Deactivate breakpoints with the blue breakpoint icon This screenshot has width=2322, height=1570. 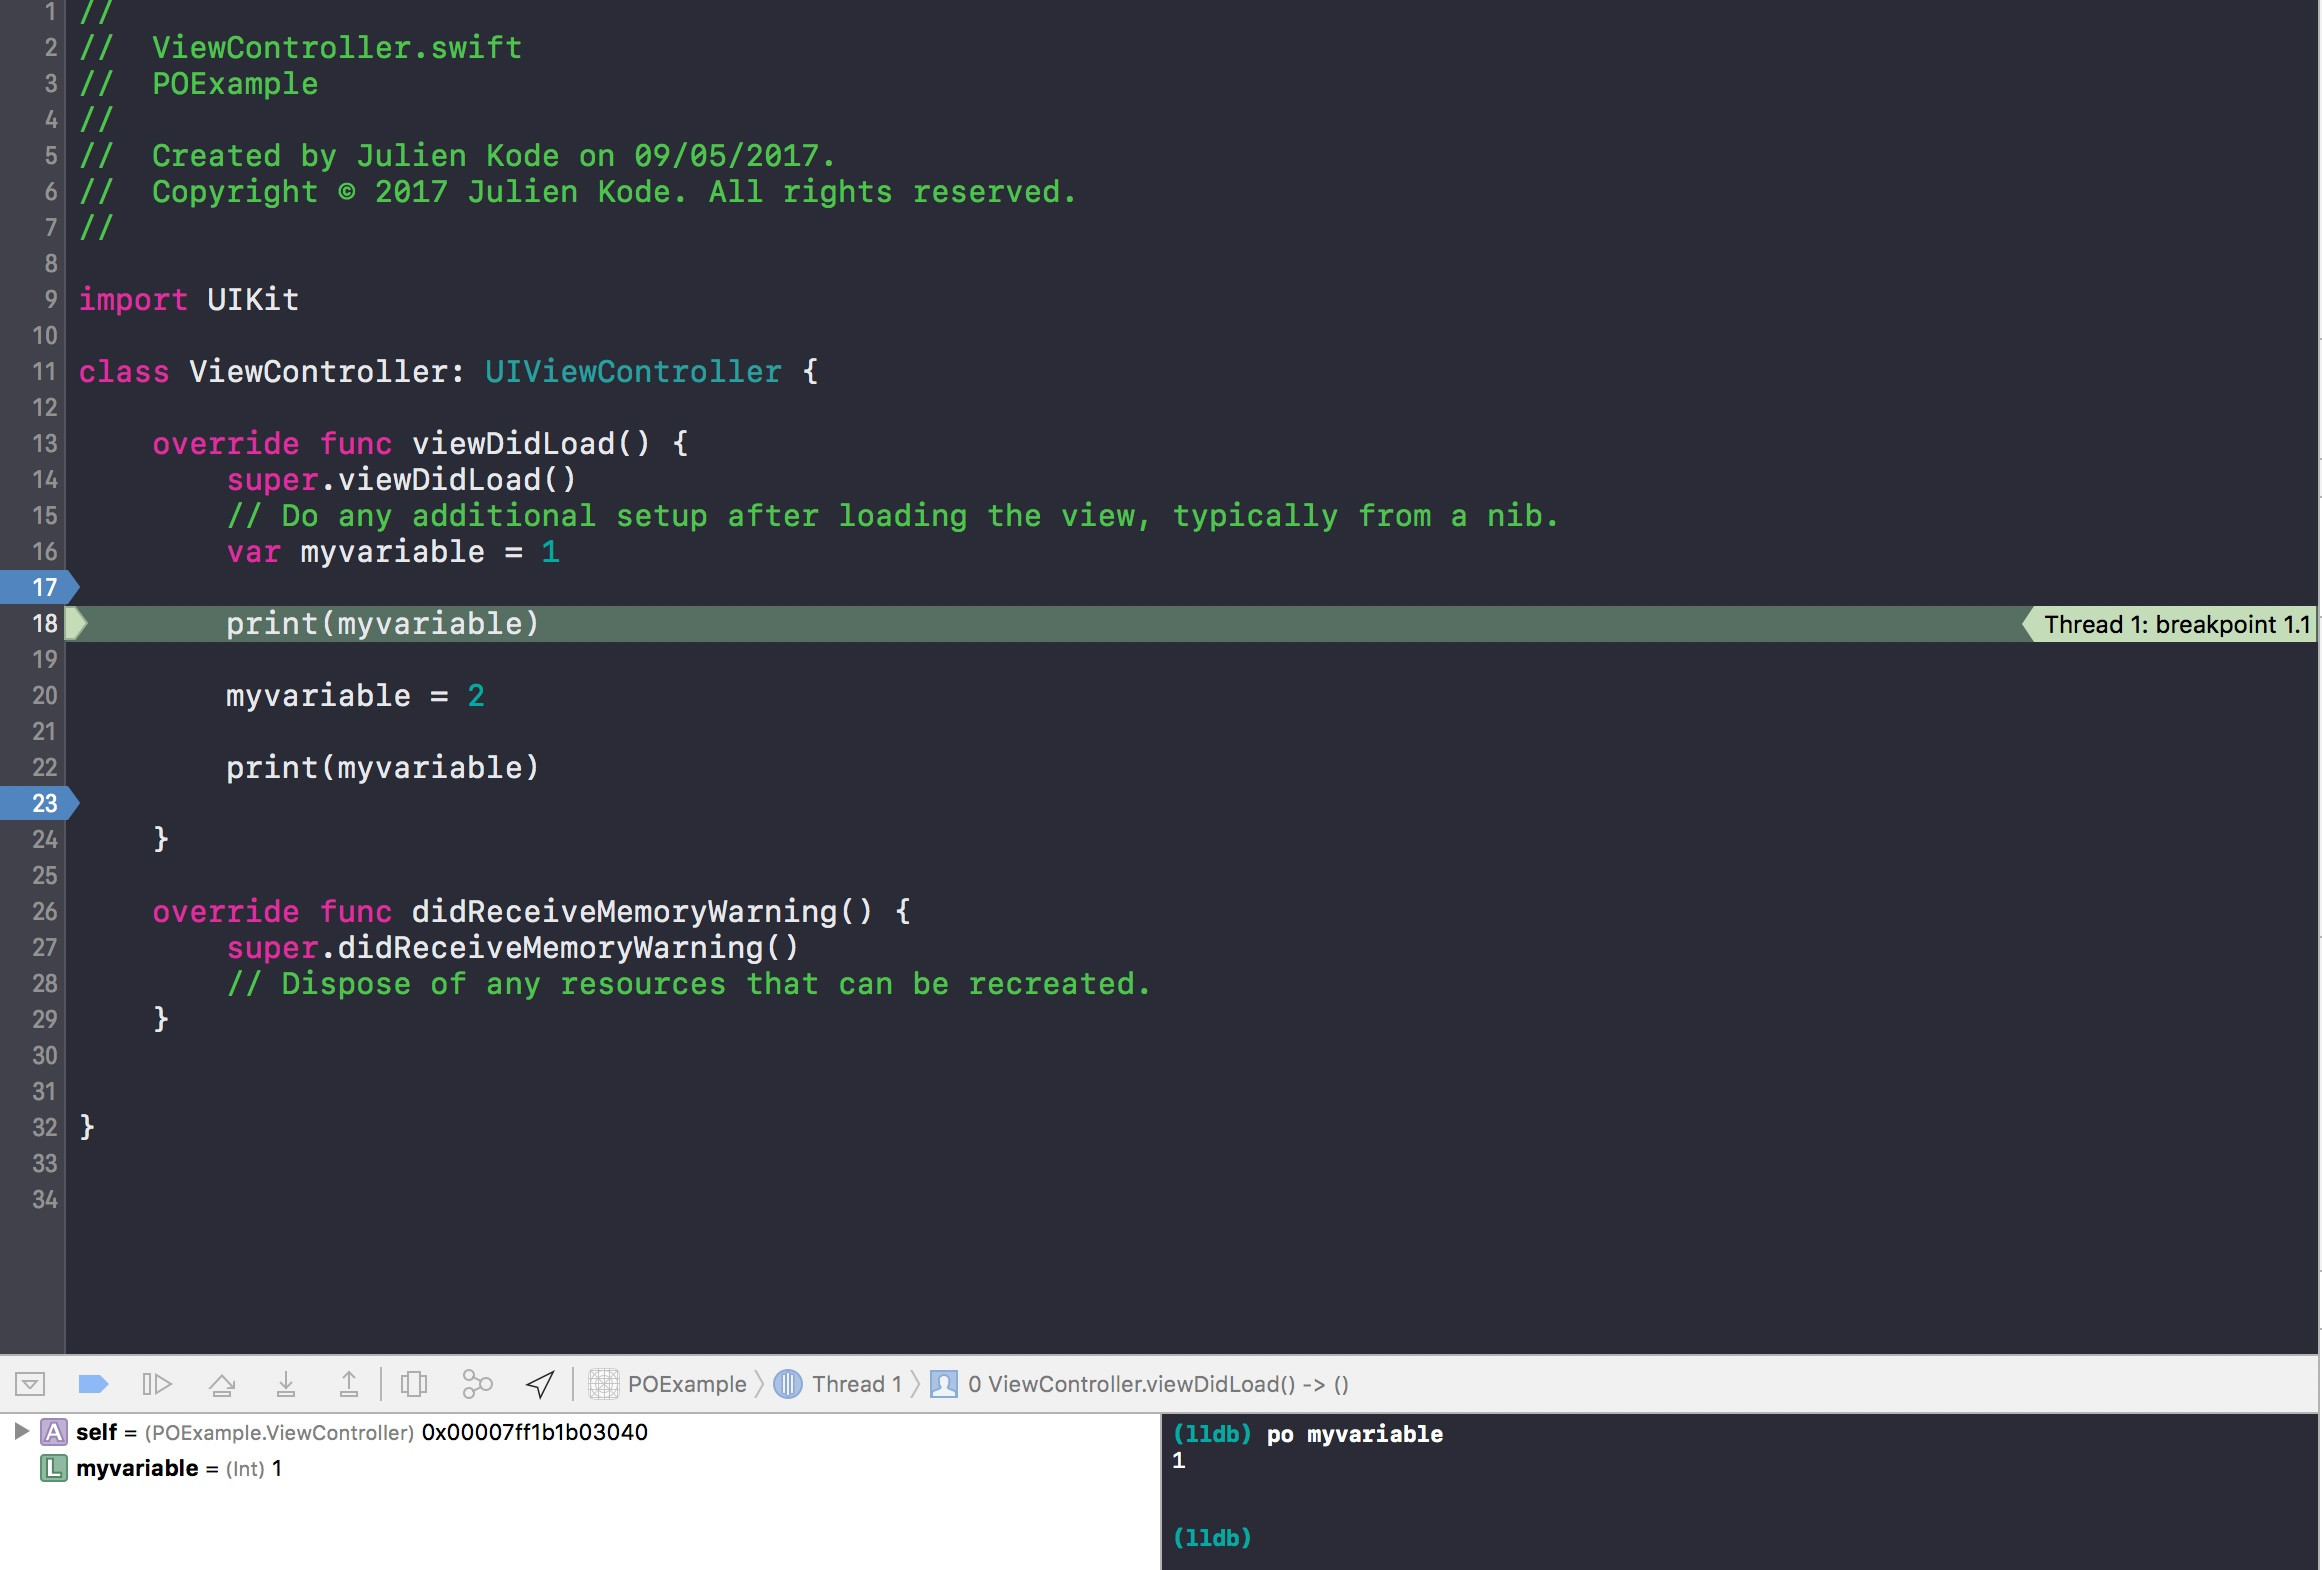click(93, 1384)
